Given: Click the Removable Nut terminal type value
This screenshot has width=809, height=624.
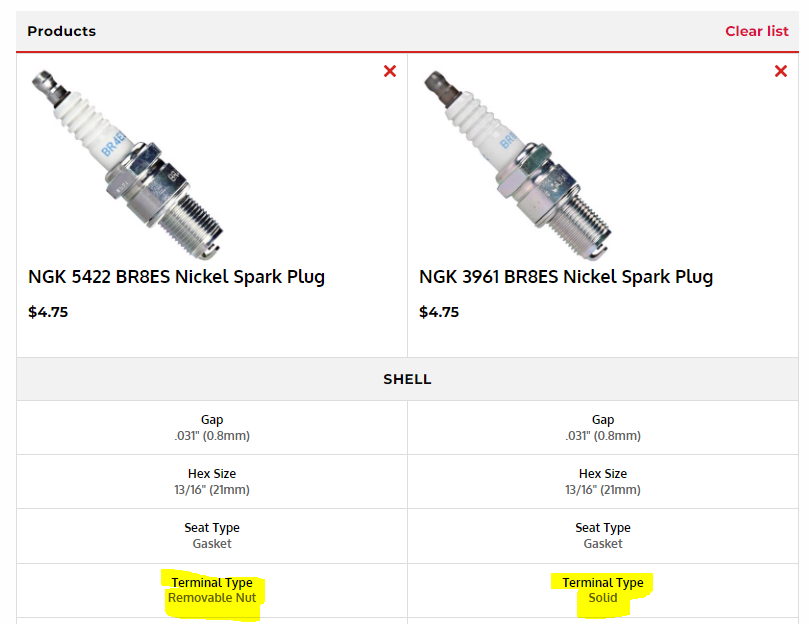Looking at the screenshot, I should point(212,598).
